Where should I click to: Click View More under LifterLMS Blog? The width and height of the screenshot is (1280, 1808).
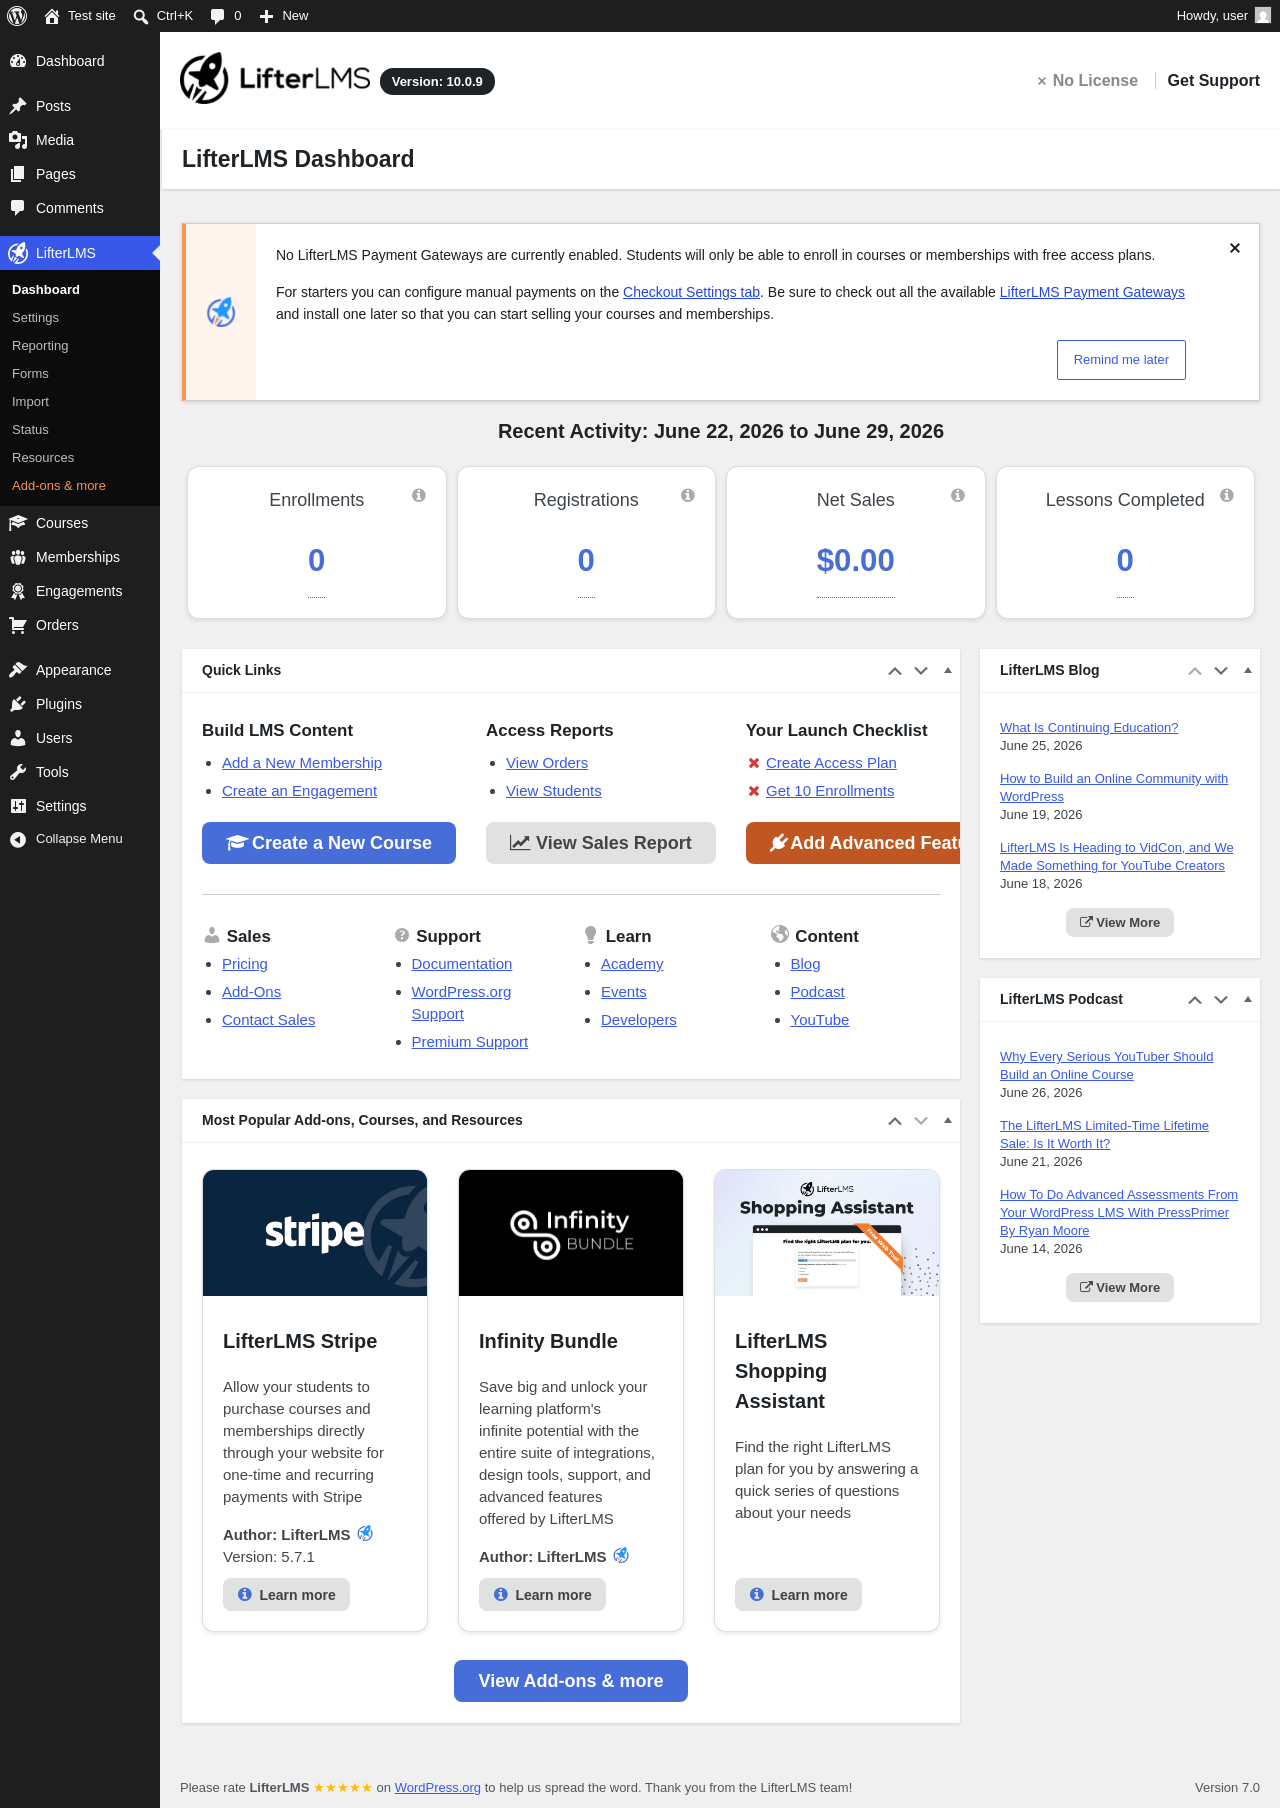(x=1120, y=923)
